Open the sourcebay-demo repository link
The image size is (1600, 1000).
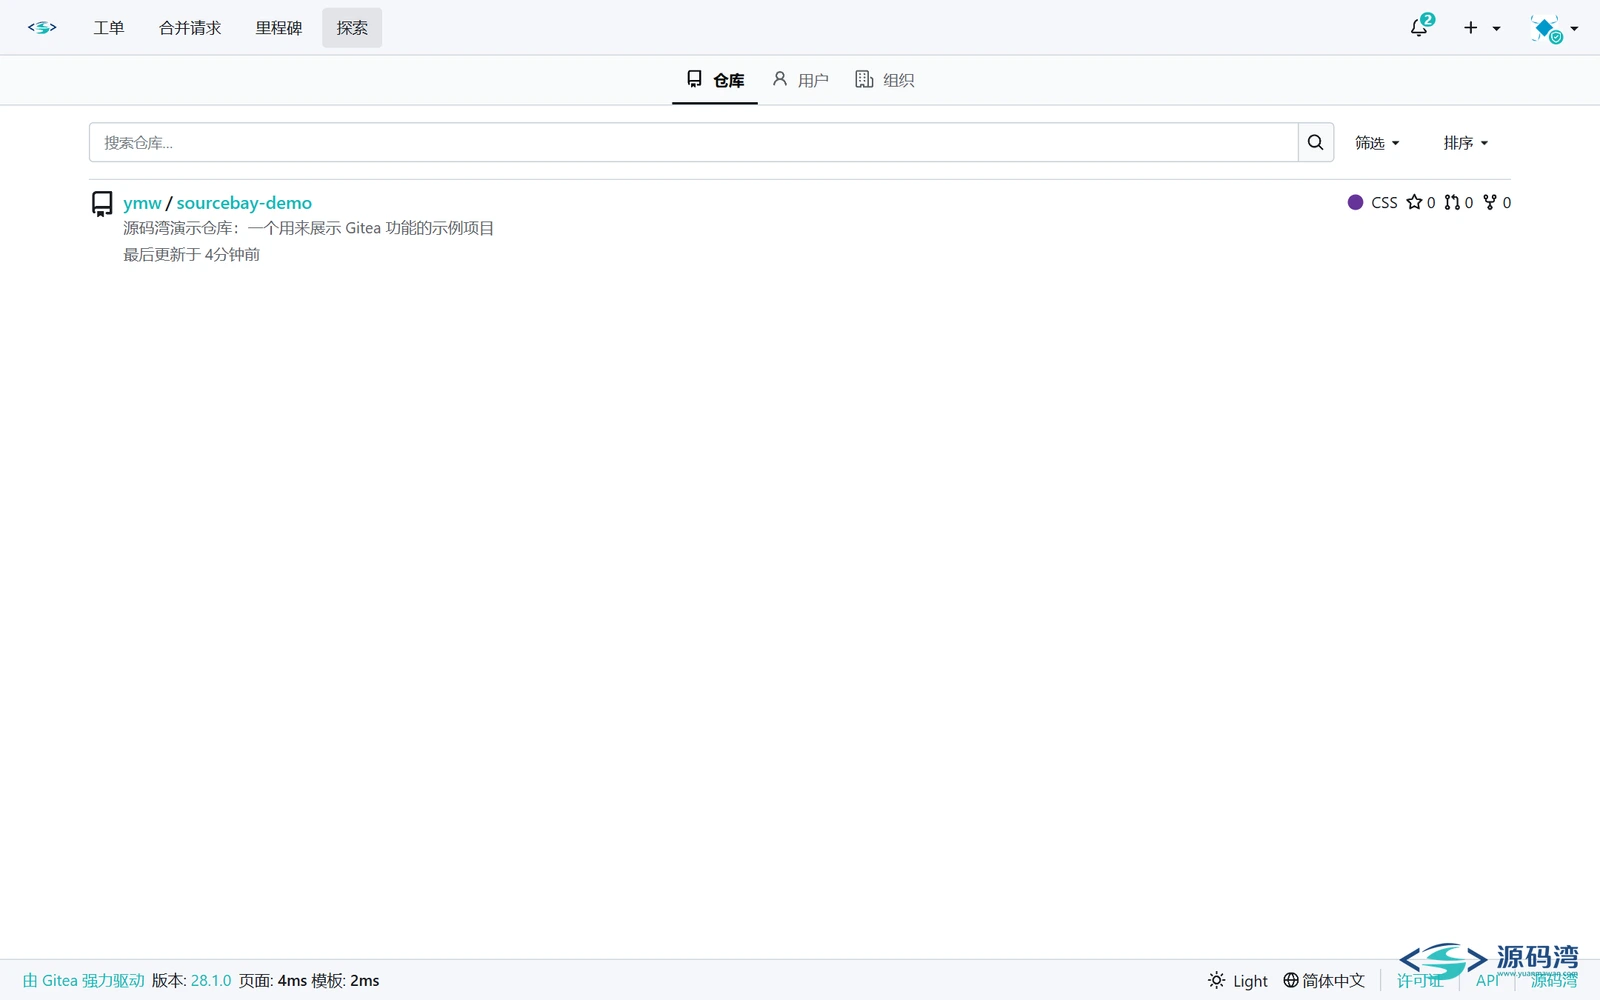[244, 203]
